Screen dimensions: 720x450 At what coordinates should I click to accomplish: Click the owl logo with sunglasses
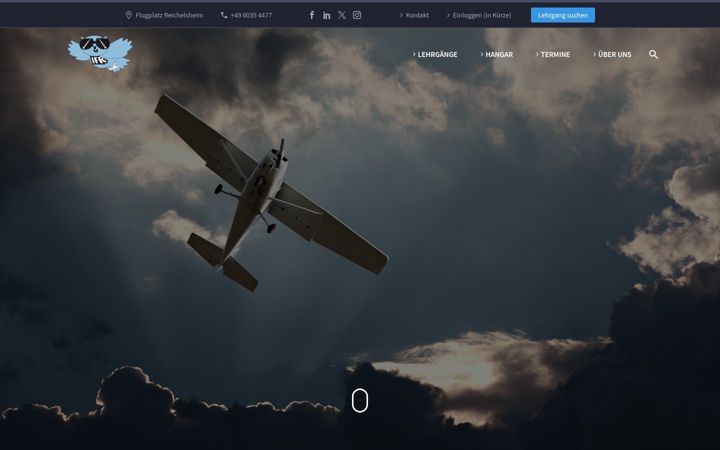(x=100, y=53)
